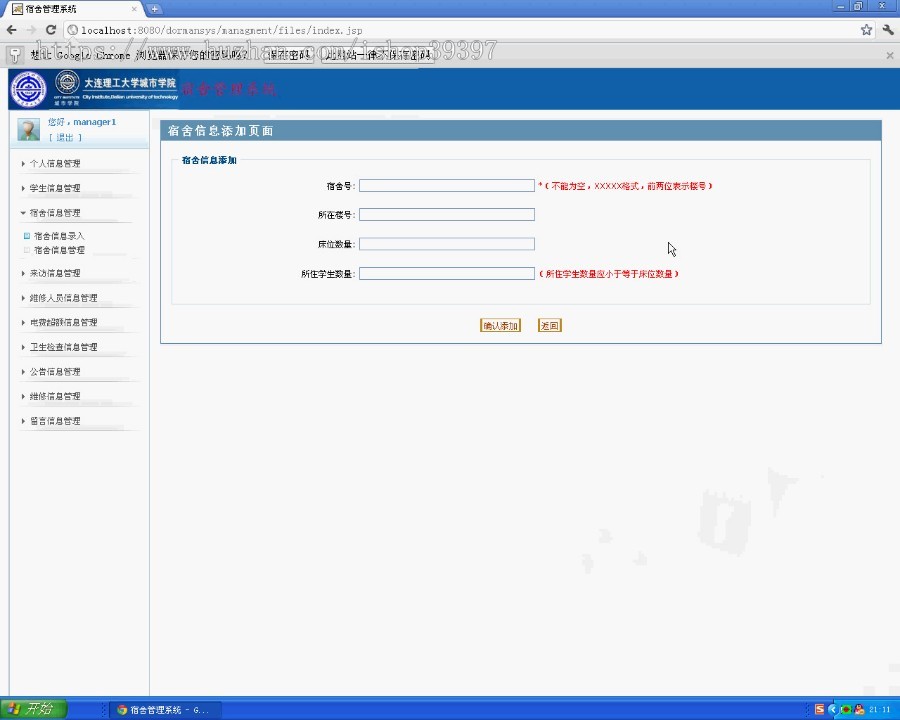
Task: Click the QQ penguin tray icon
Action: [x=859, y=709]
